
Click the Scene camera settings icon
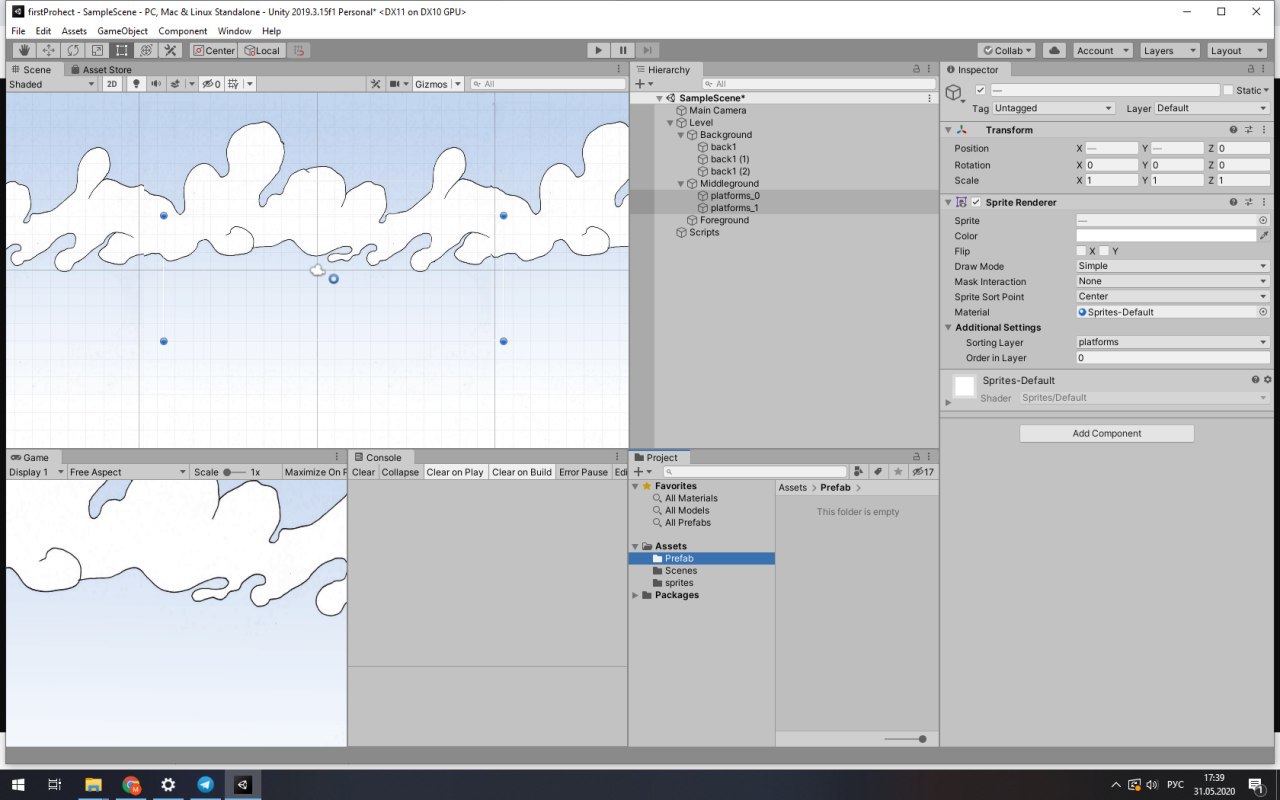point(396,84)
